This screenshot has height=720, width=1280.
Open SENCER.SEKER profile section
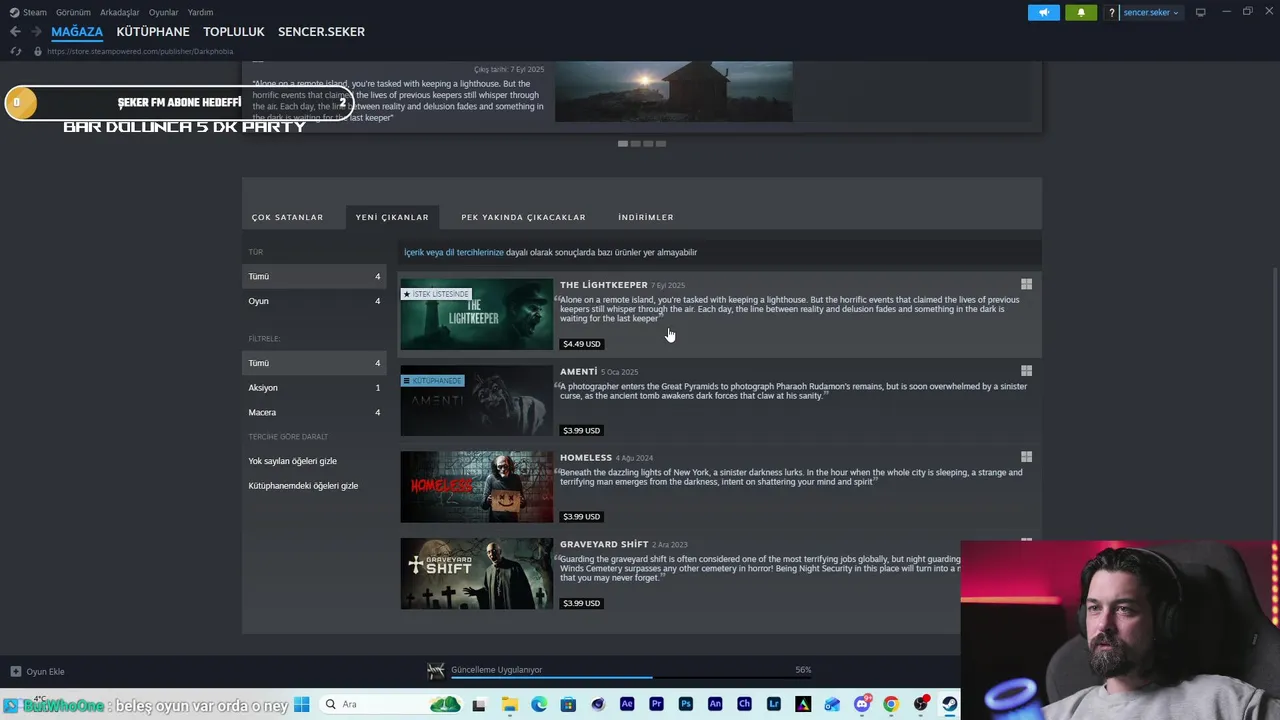click(321, 32)
